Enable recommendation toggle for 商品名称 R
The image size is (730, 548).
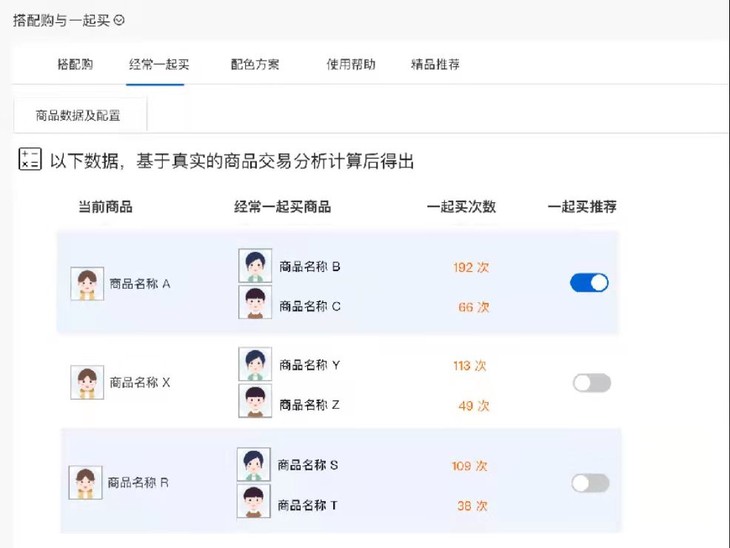(x=590, y=483)
